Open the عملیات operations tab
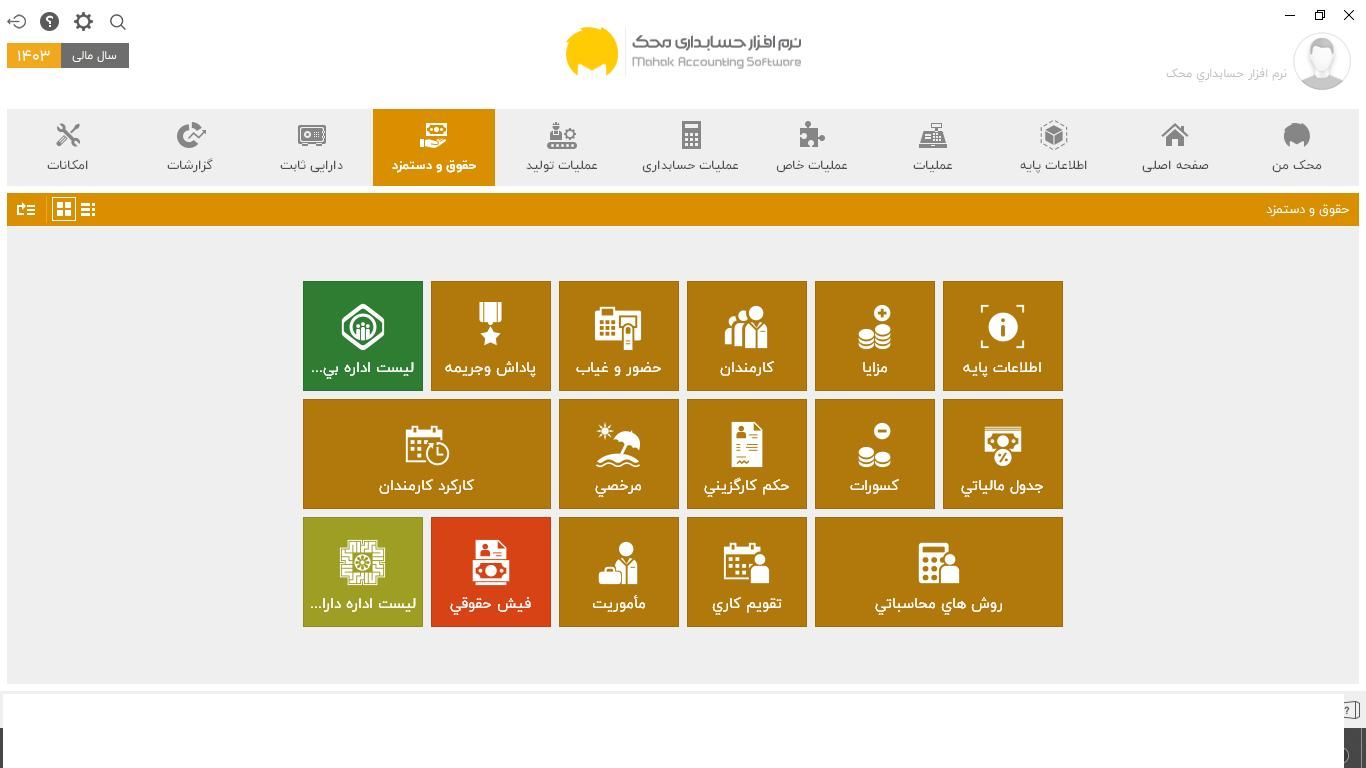 point(932,147)
